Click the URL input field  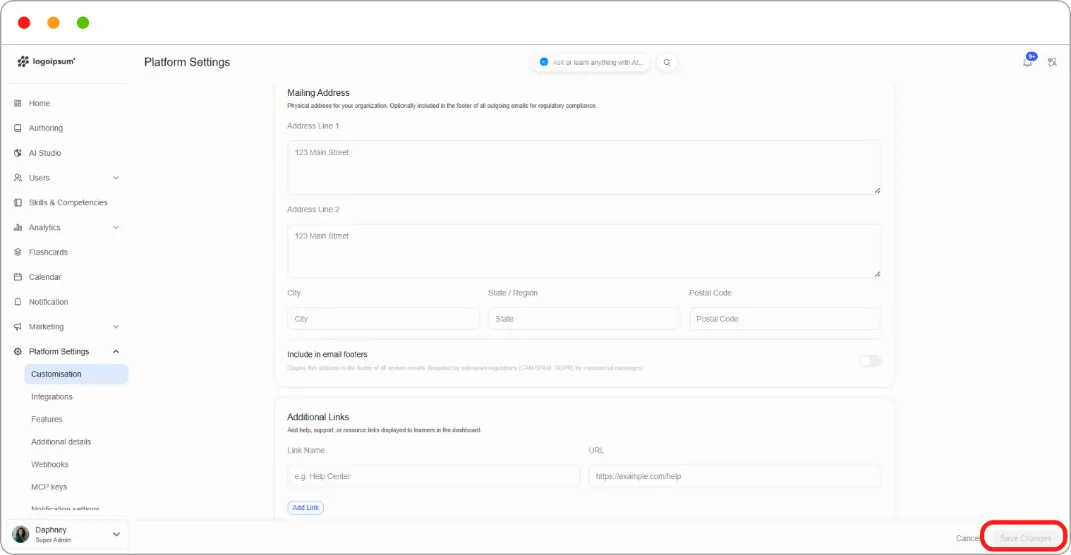tap(735, 476)
